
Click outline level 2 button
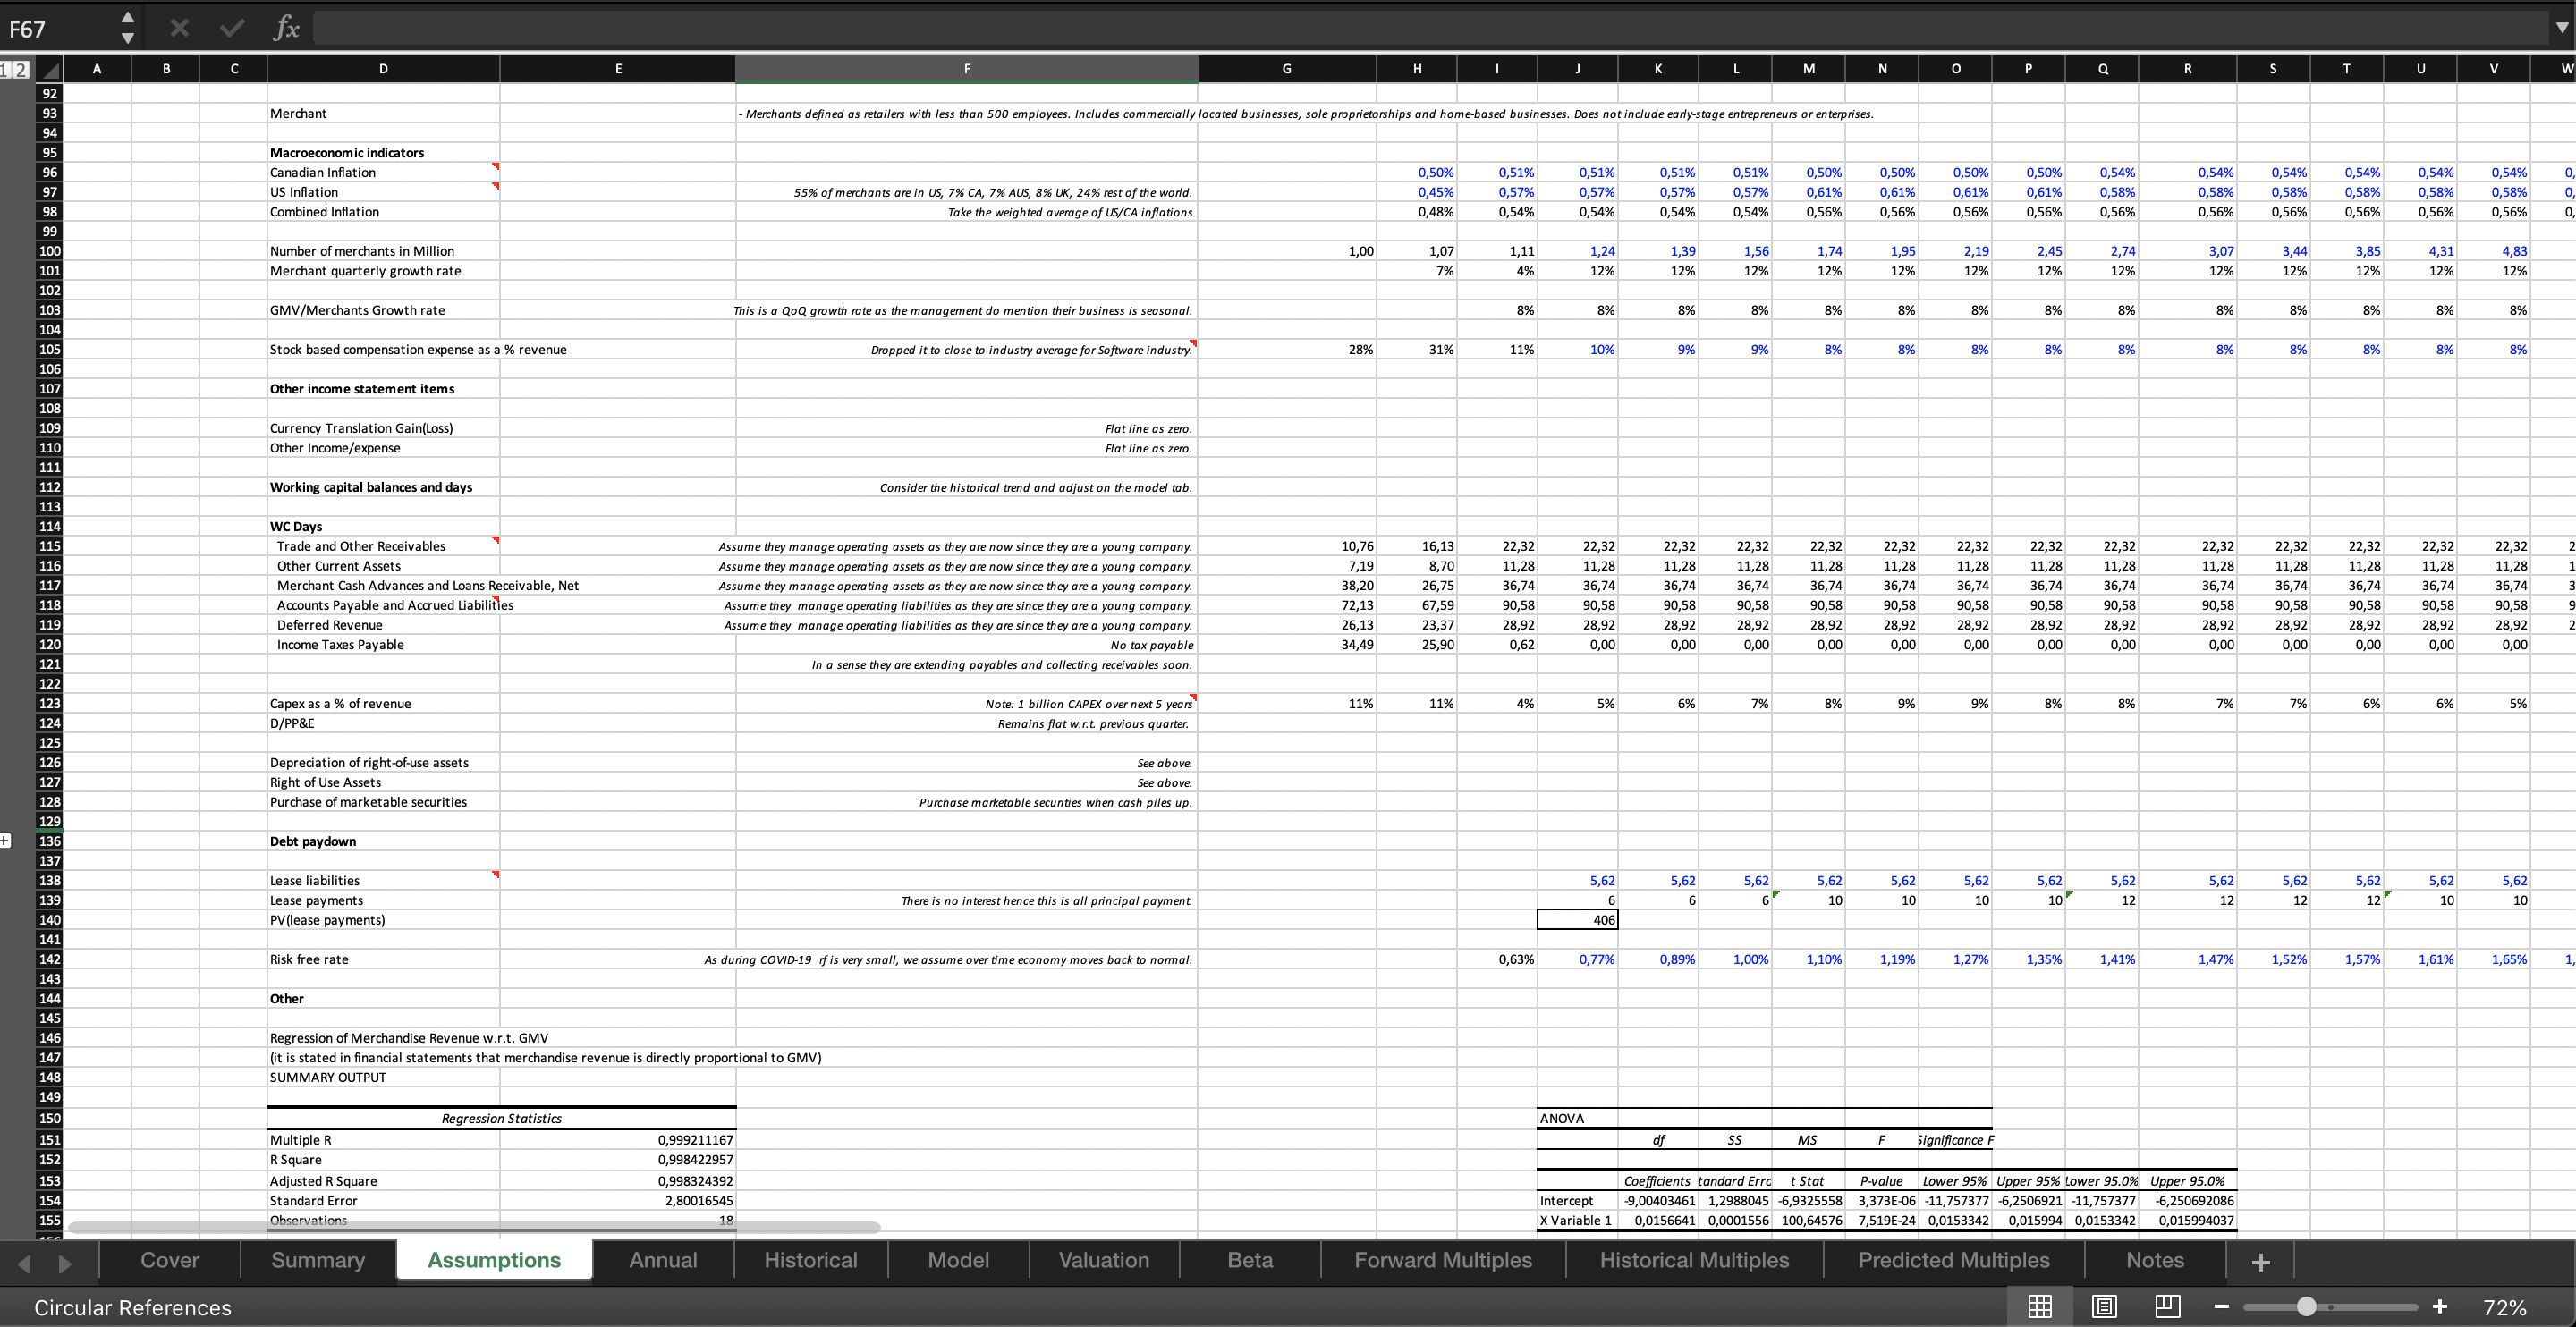pyautogui.click(x=21, y=69)
